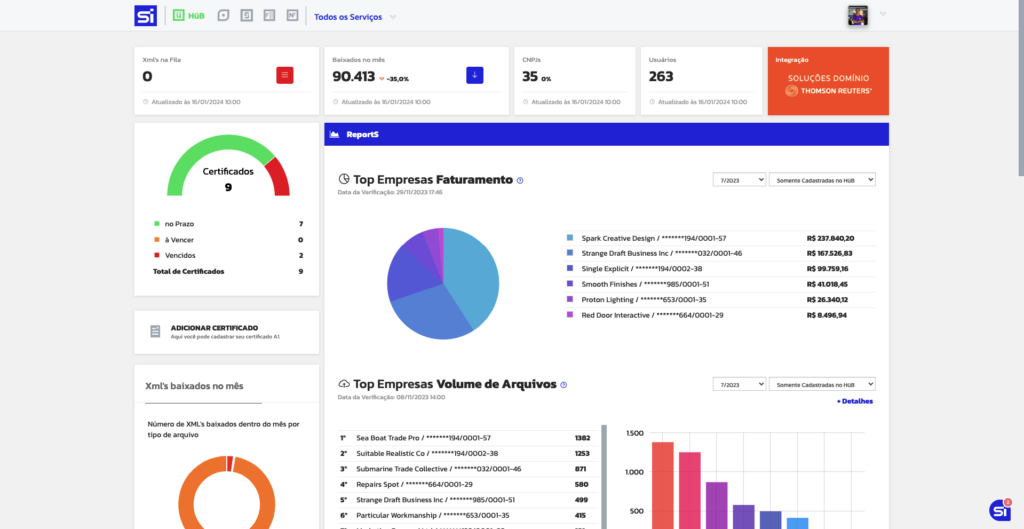Click service icon immediately right of HUB

pos(223,16)
